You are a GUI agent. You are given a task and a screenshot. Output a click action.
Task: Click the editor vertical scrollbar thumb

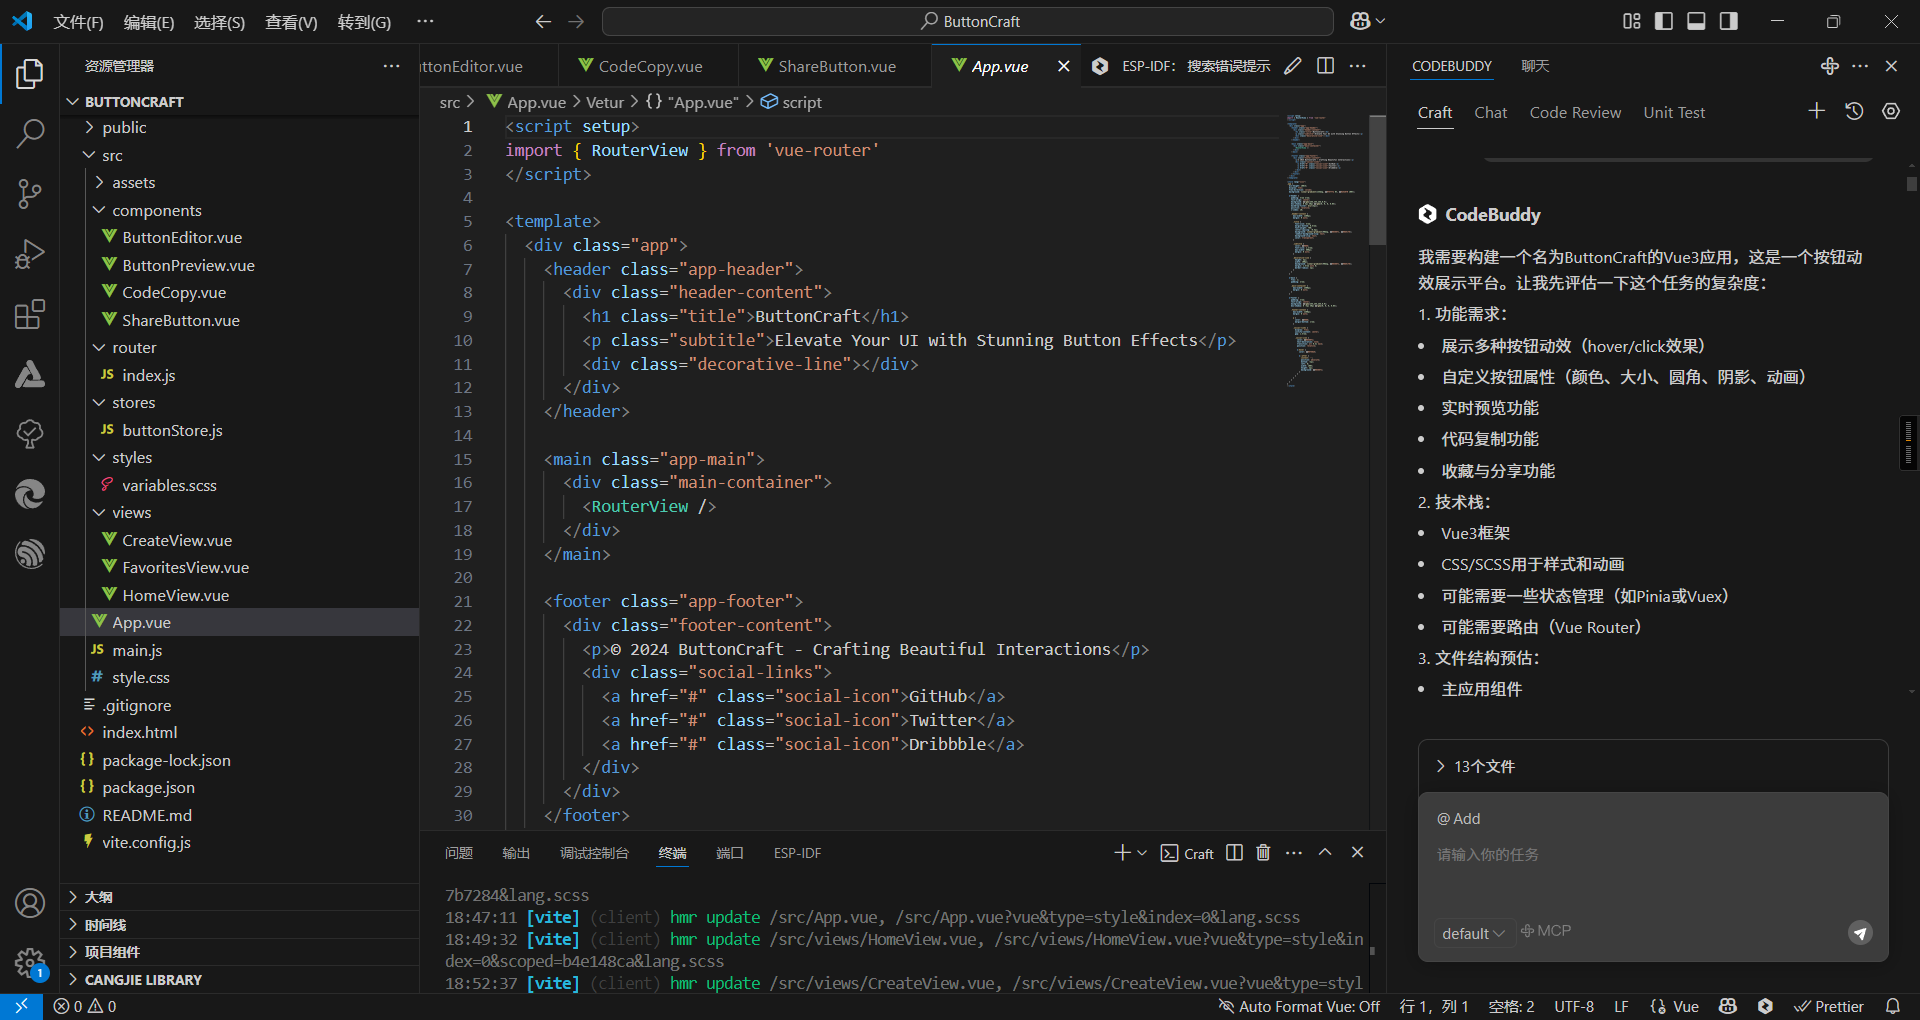point(1377,180)
